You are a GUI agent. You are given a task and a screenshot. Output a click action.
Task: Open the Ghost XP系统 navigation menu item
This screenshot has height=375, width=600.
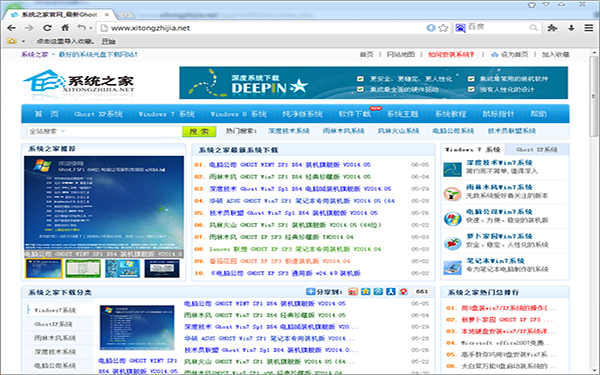click(98, 114)
